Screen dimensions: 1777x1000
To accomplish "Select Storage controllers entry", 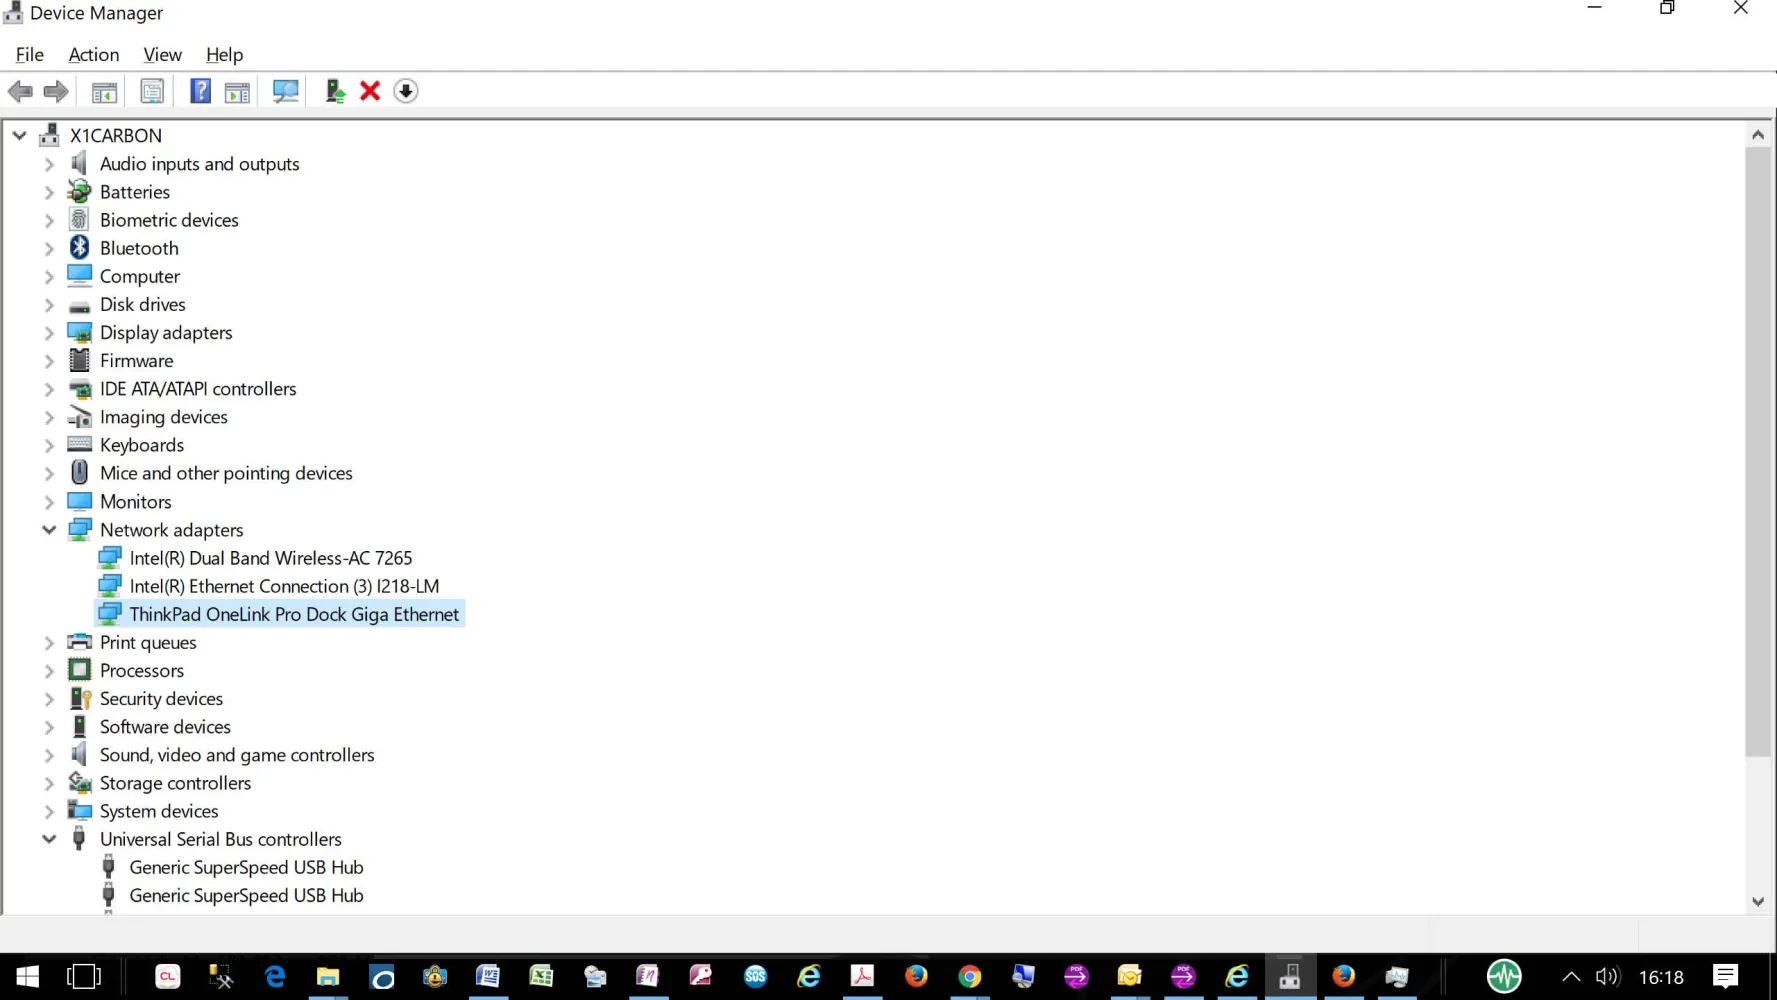I will pos(175,783).
